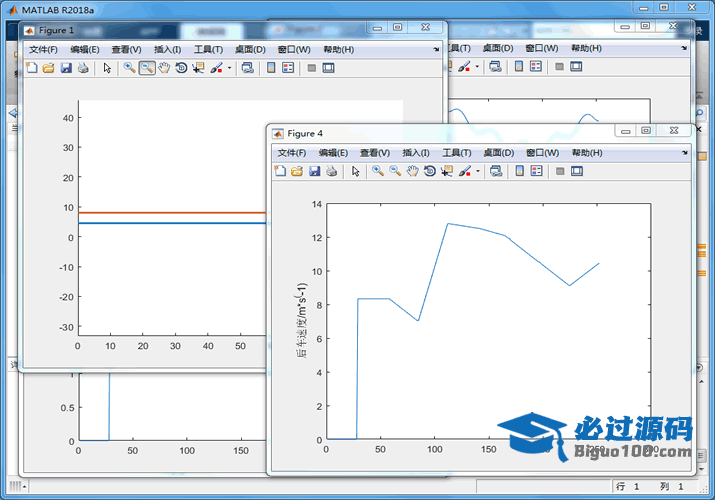Image resolution: width=715 pixels, height=500 pixels.
Task: Select Zoom In tool in Figure 1 toolbar
Action: point(130,68)
